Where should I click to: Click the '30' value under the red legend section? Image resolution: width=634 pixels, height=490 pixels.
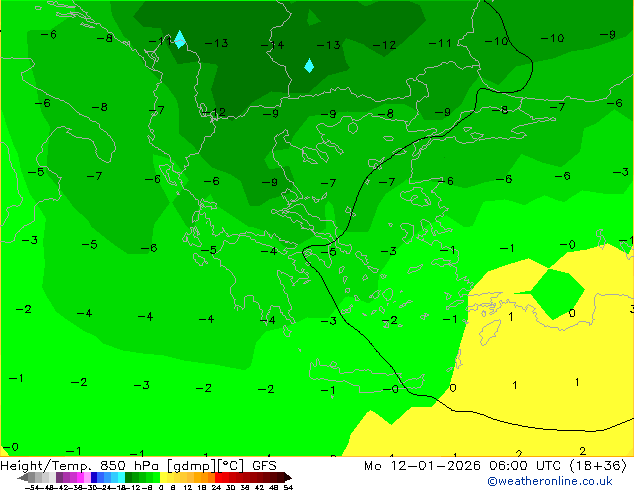(230, 487)
